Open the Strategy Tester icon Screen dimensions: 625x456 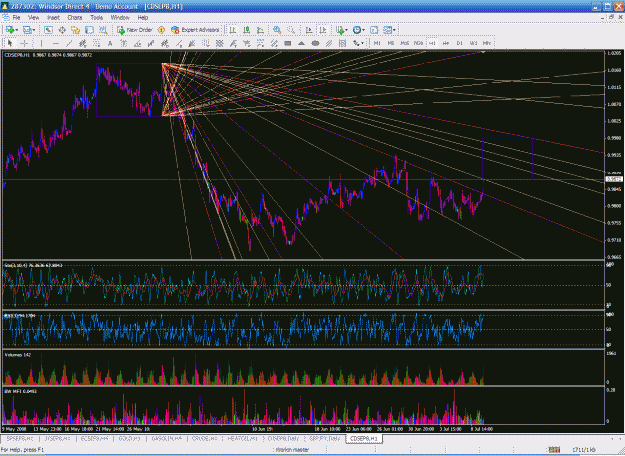click(103, 30)
